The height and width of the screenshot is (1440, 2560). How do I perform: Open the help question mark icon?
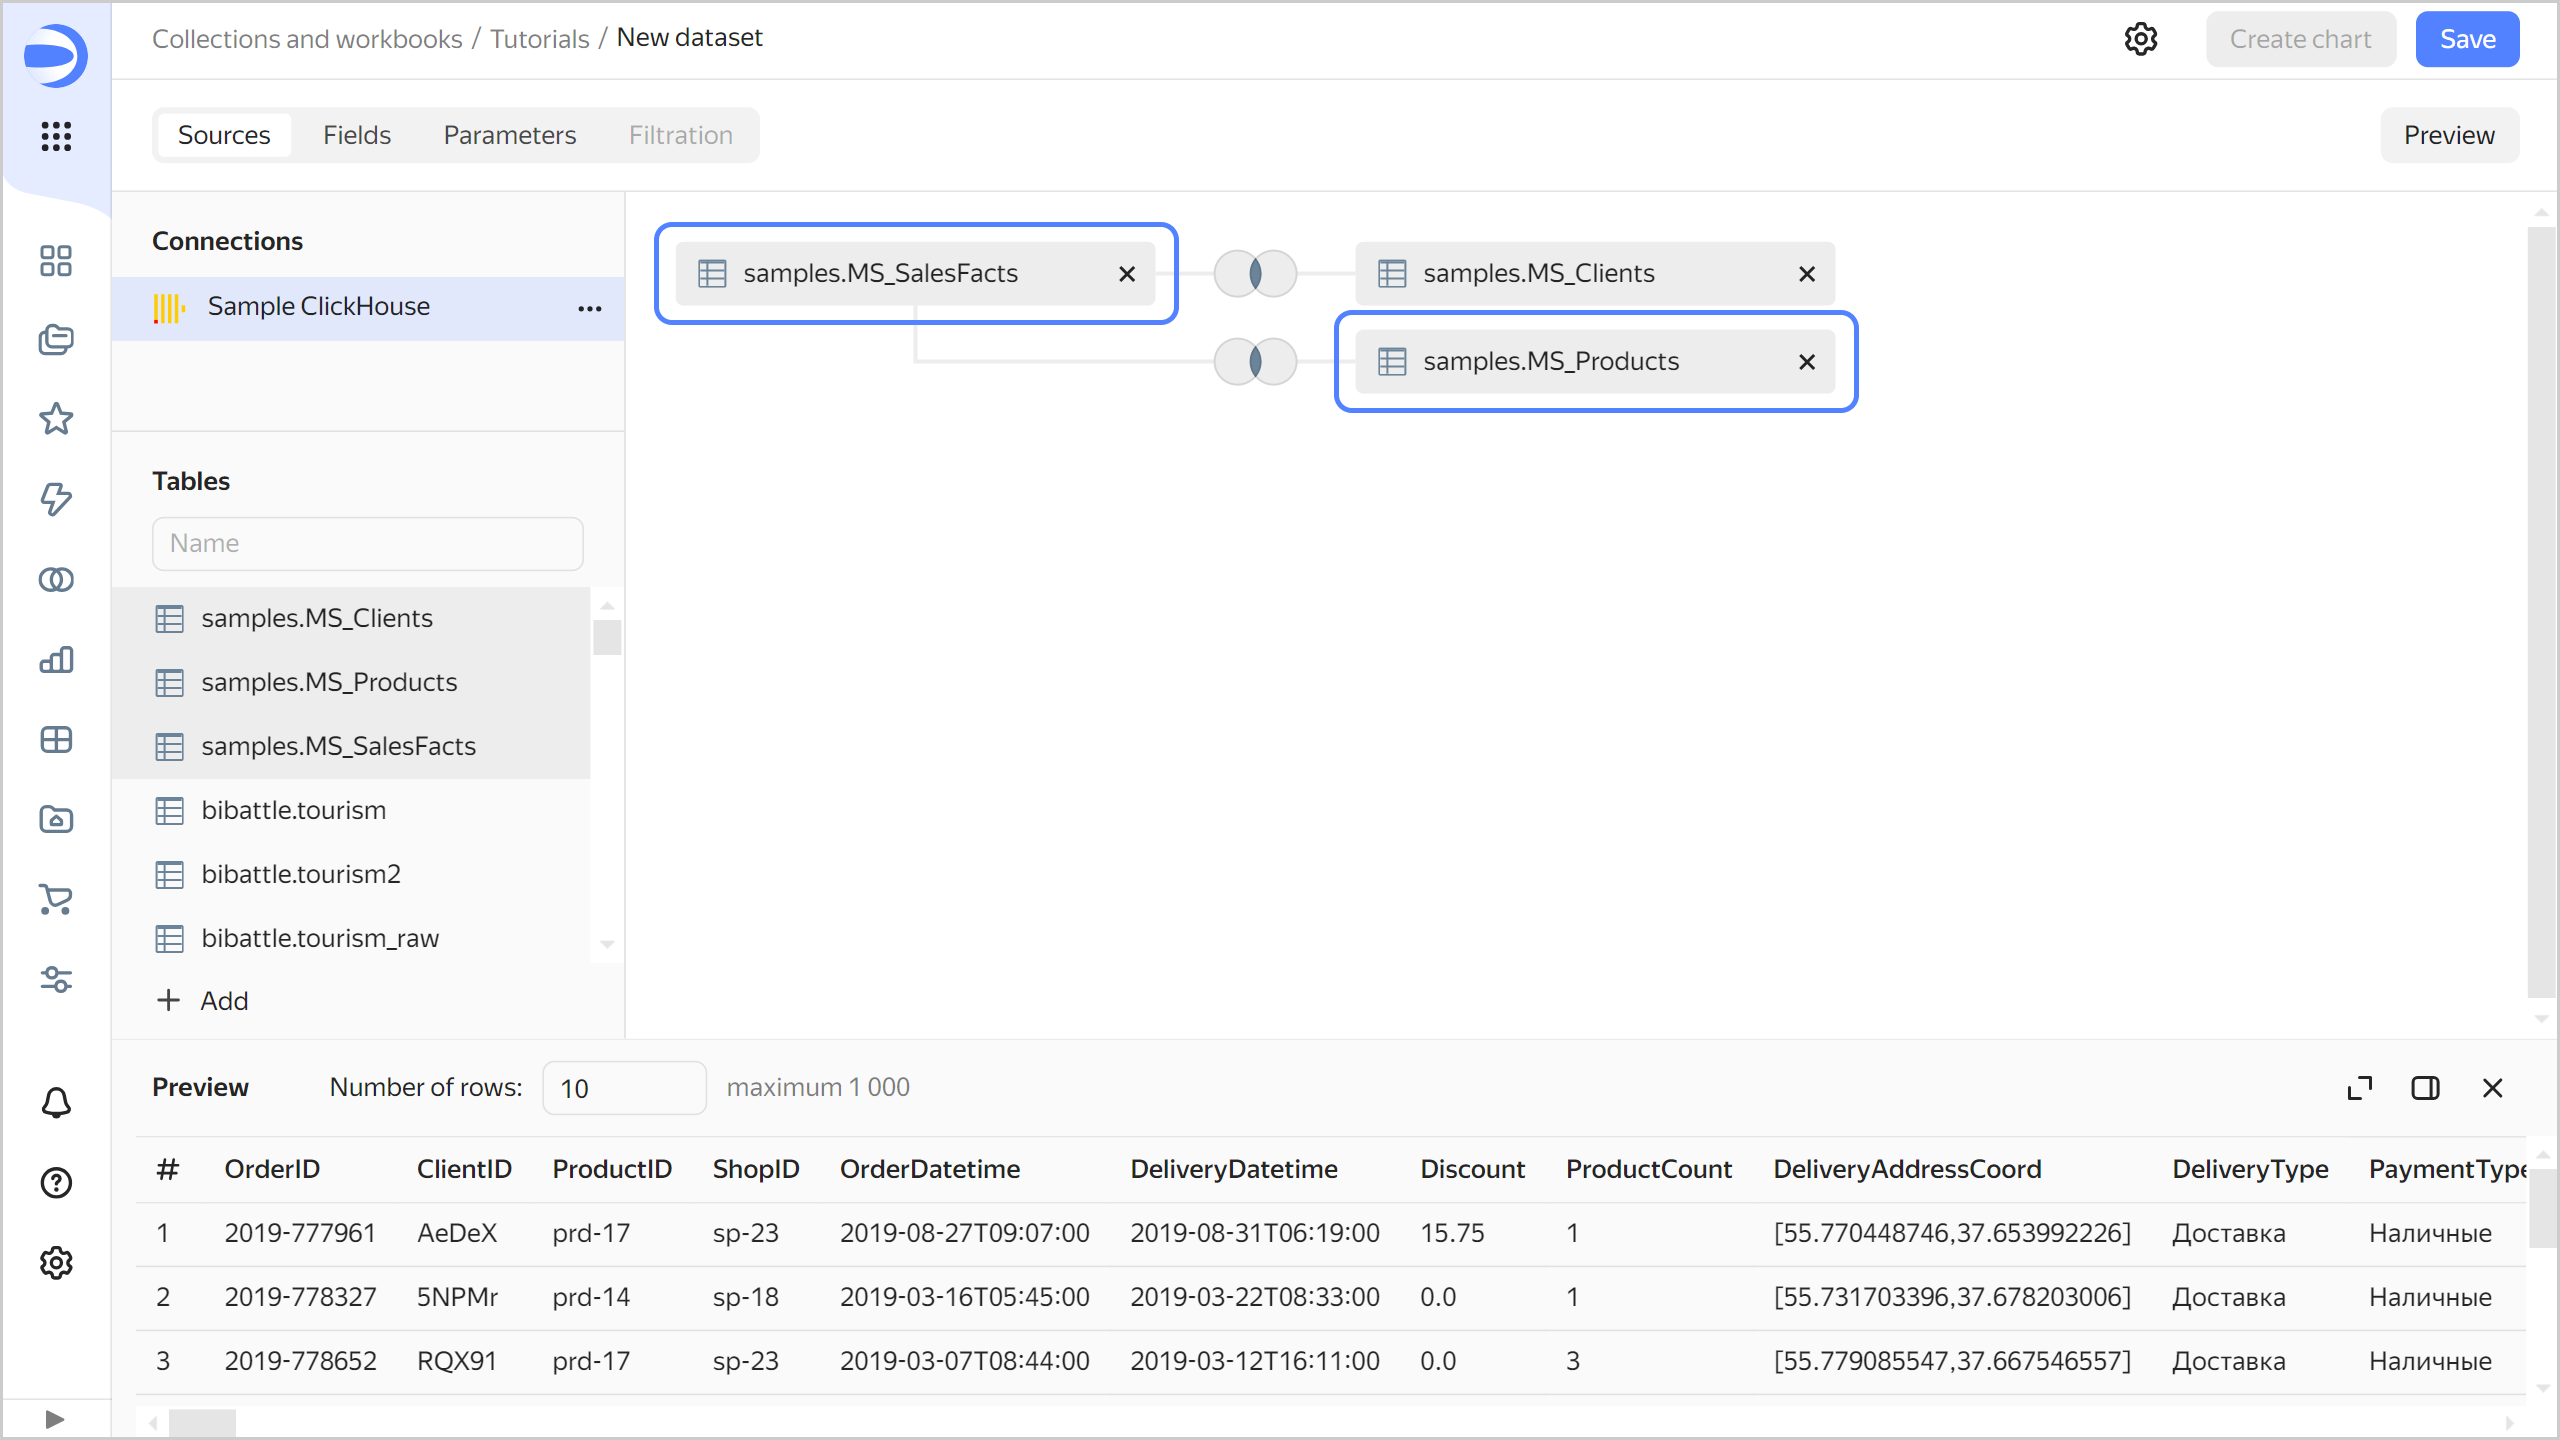56,1183
